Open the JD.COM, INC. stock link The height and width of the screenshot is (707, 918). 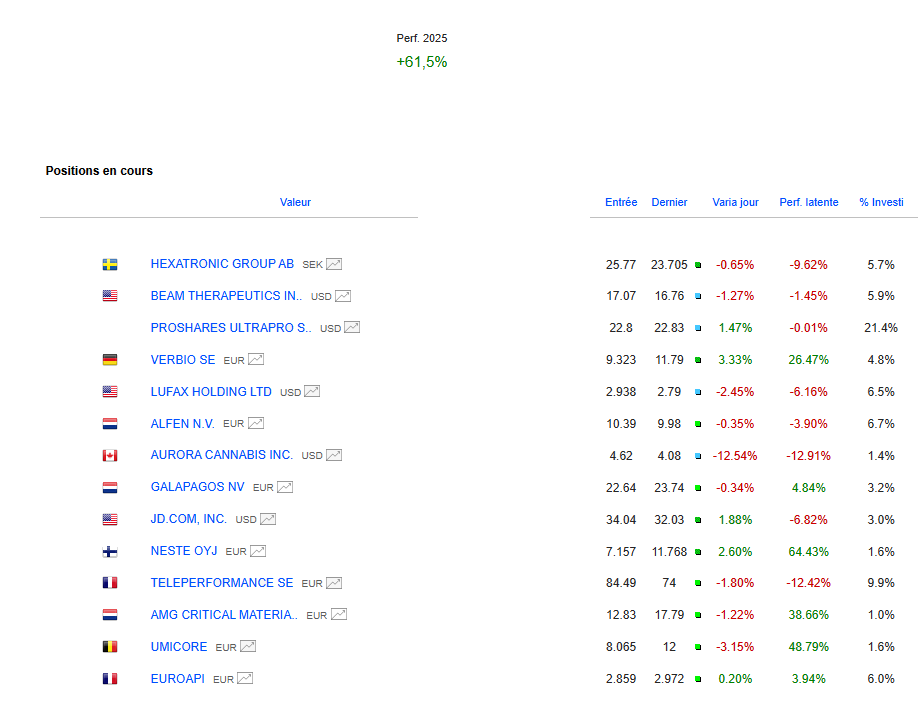[x=189, y=519]
